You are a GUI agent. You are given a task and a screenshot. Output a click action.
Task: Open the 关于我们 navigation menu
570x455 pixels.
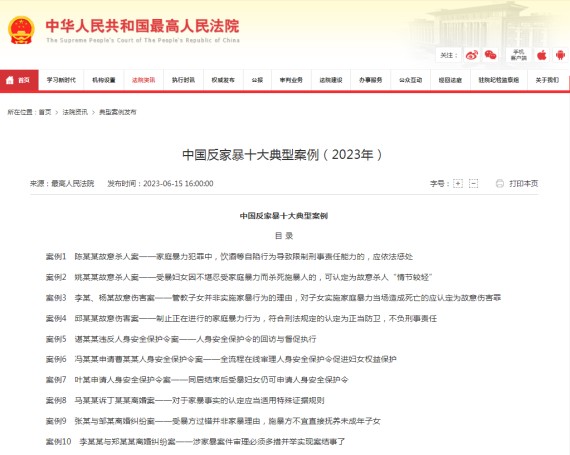tap(547, 80)
